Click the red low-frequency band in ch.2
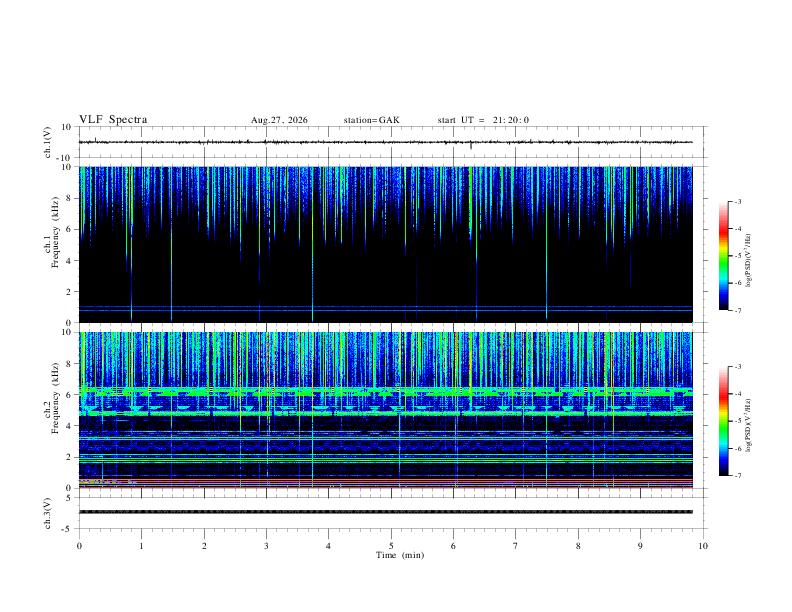The image size is (792, 612). pos(385,481)
